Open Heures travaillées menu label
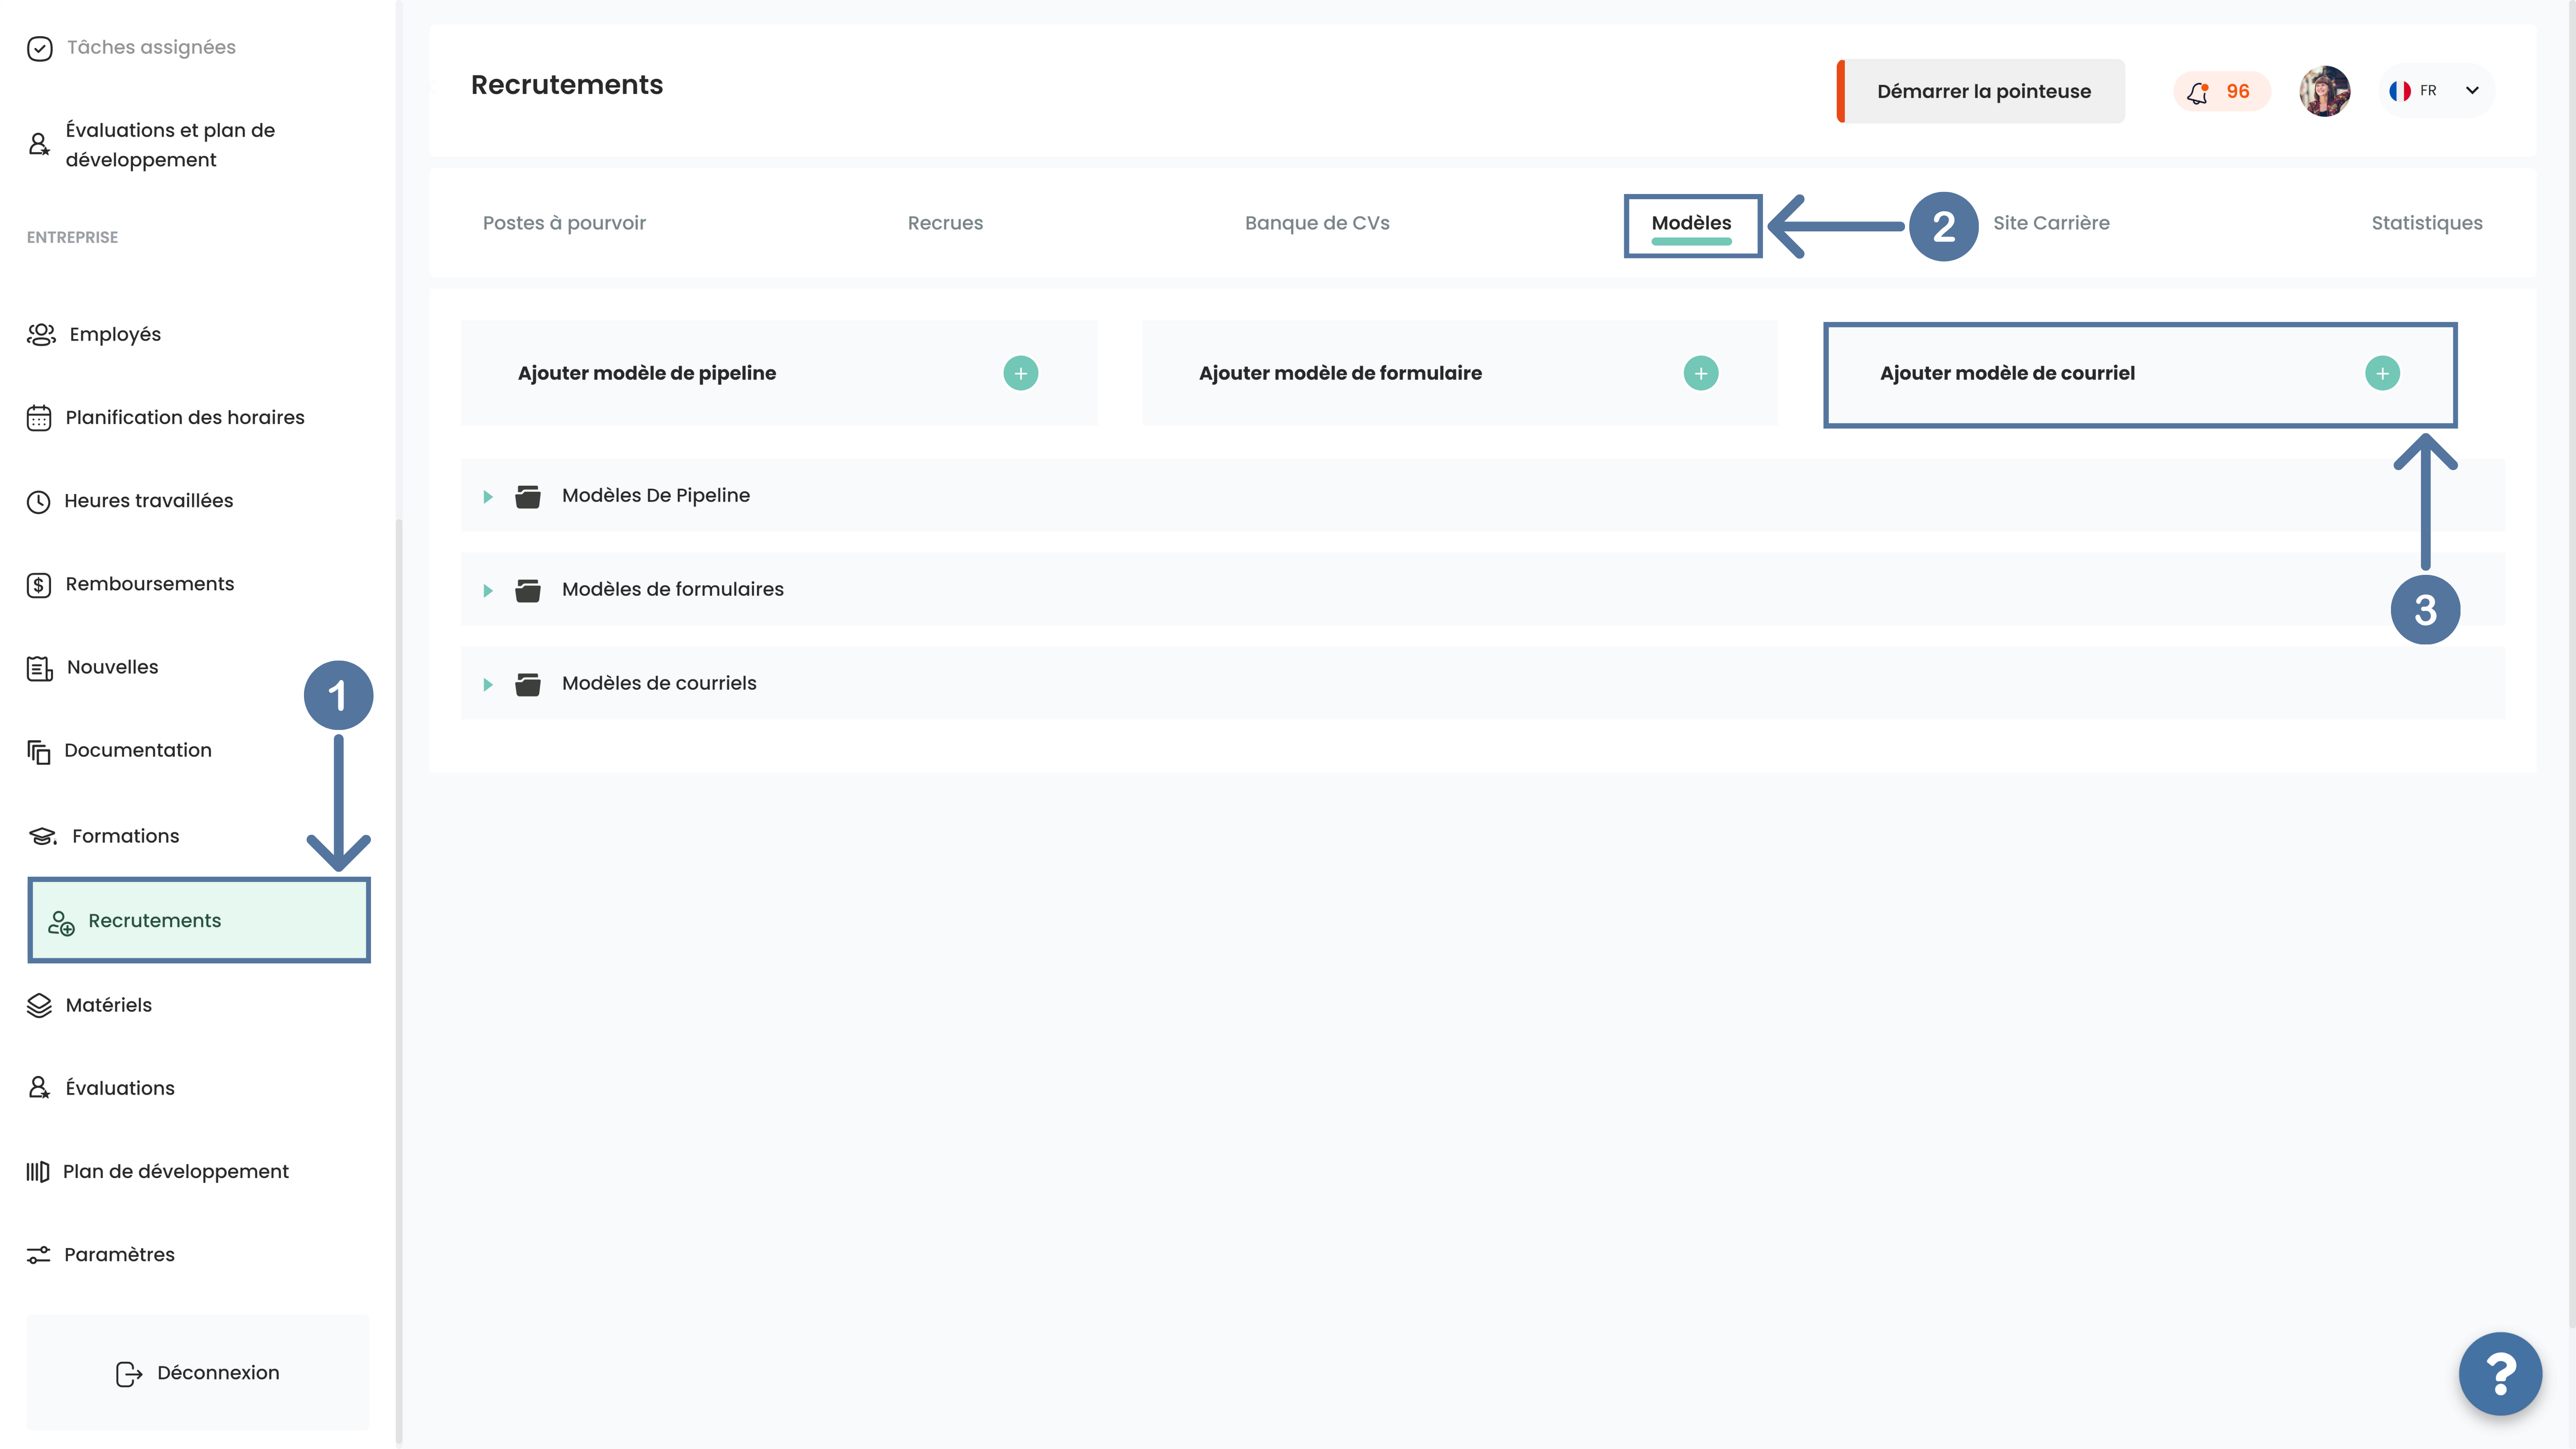Viewport: 2576px width, 1449px height. (x=149, y=500)
